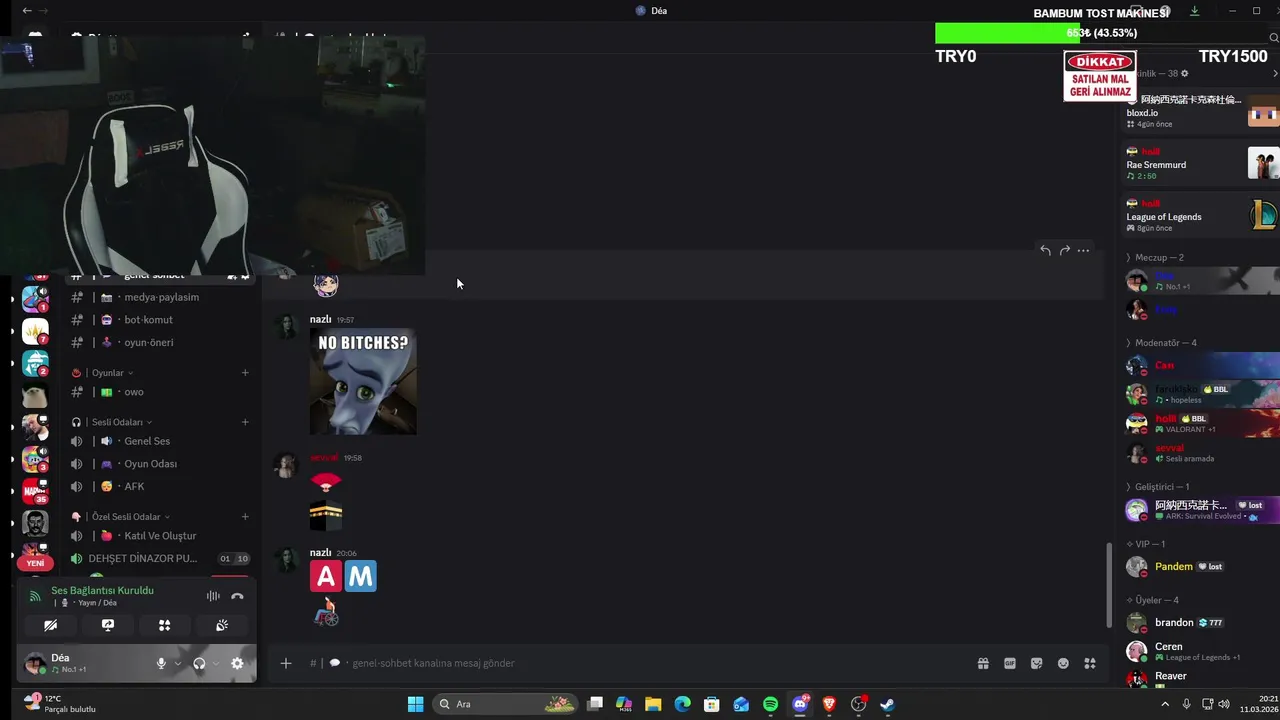Join the Katıl Ve Oluştur voice channel
Viewport: 1280px width, 720px height.
tap(160, 536)
